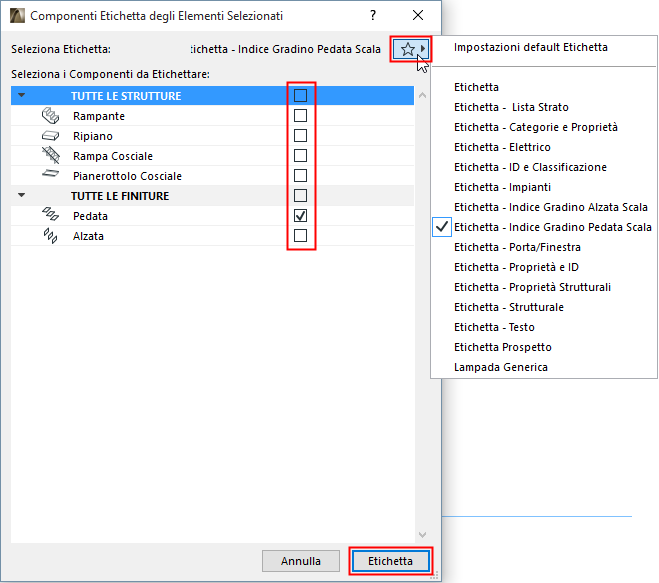This screenshot has height=583, width=659.
Task: Select Etichetta - Porta/Finestra
Action: (x=517, y=247)
